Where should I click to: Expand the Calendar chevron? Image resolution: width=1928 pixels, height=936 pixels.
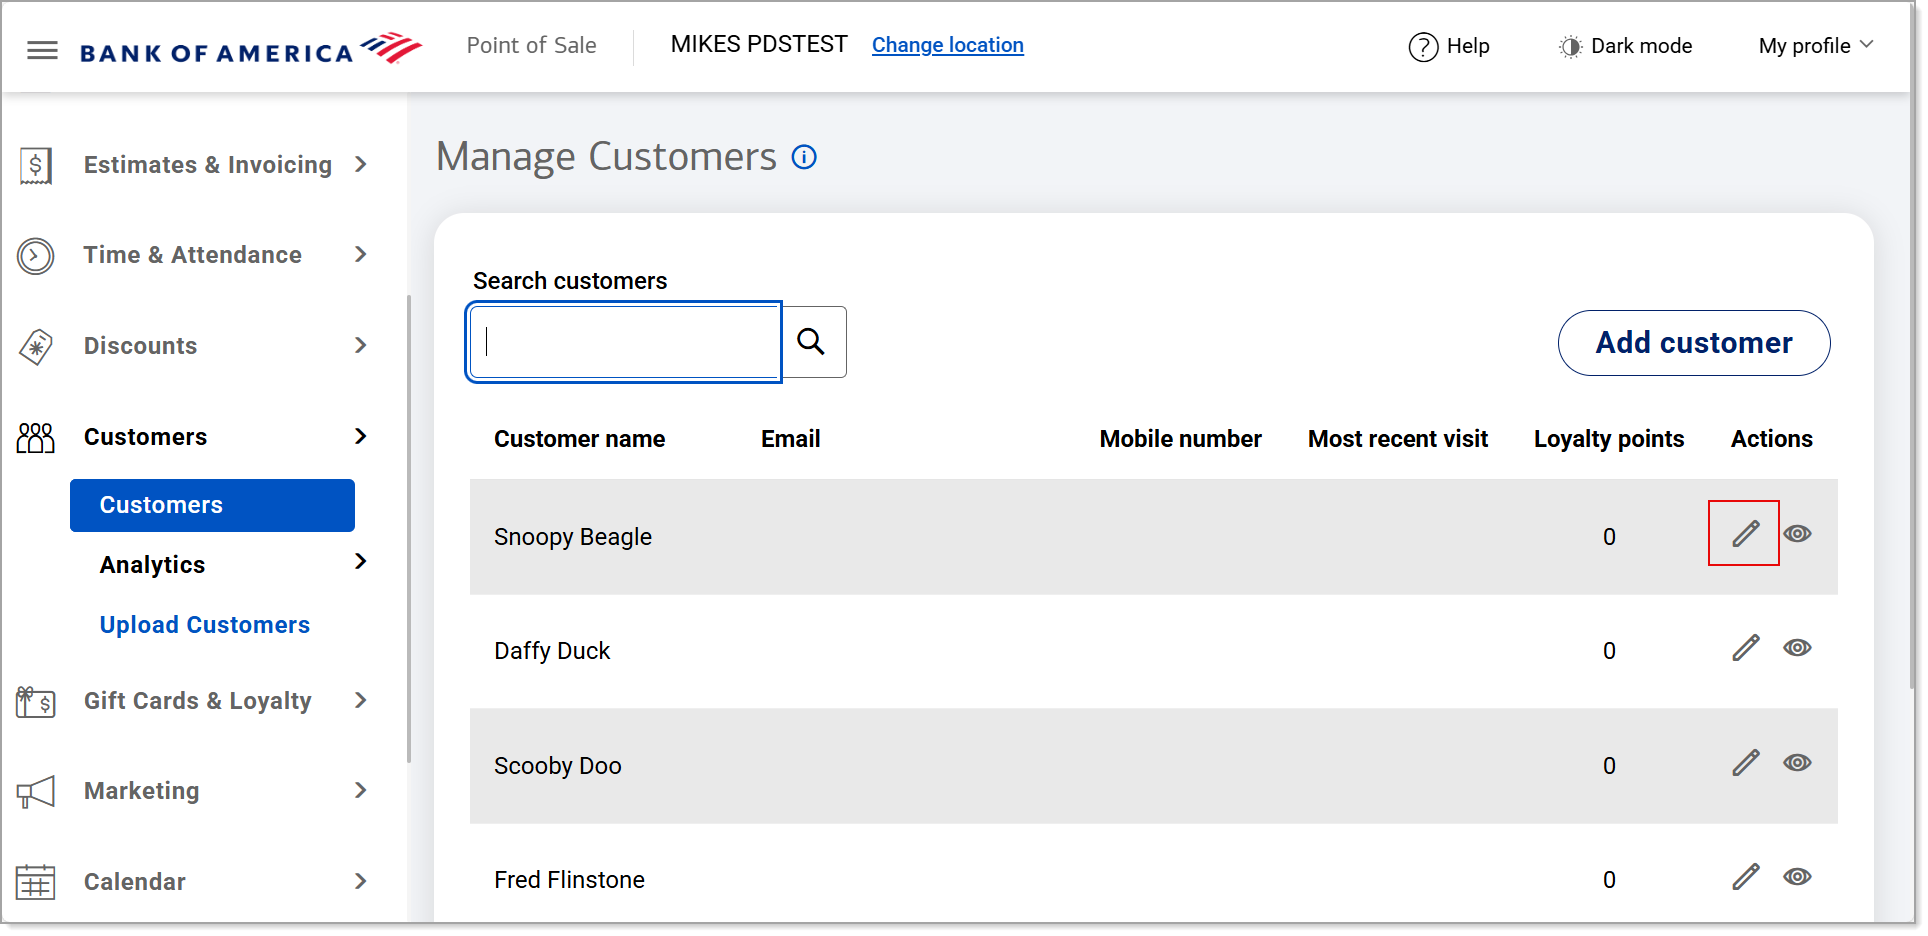[361, 881]
